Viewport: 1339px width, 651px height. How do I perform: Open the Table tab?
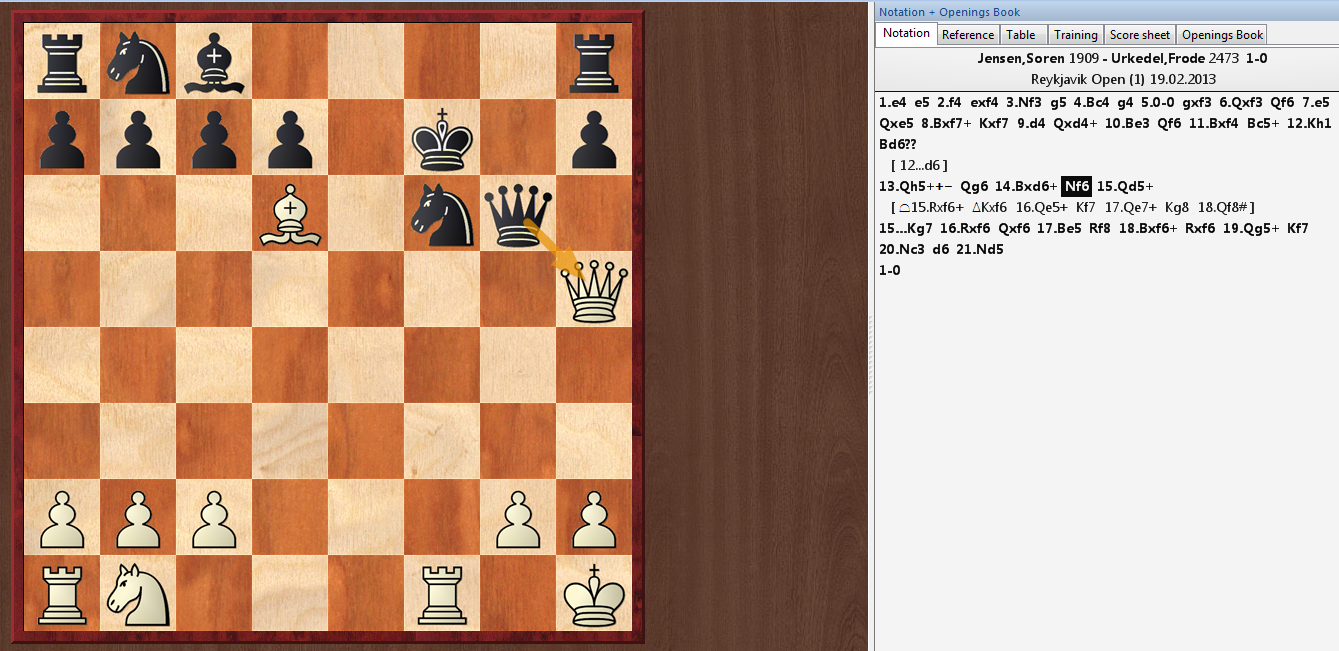tap(1020, 35)
